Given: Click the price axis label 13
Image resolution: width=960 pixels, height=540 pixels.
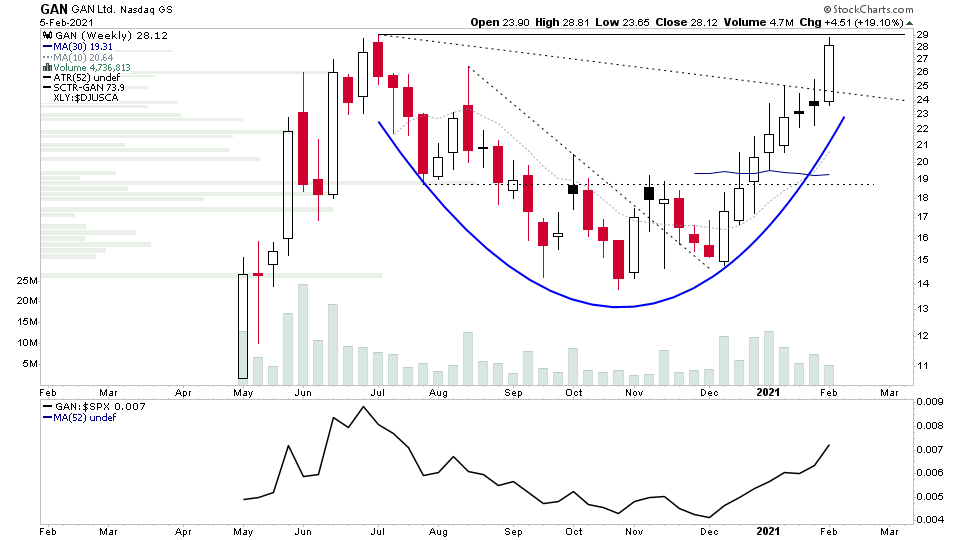Looking at the screenshot, I should [923, 309].
